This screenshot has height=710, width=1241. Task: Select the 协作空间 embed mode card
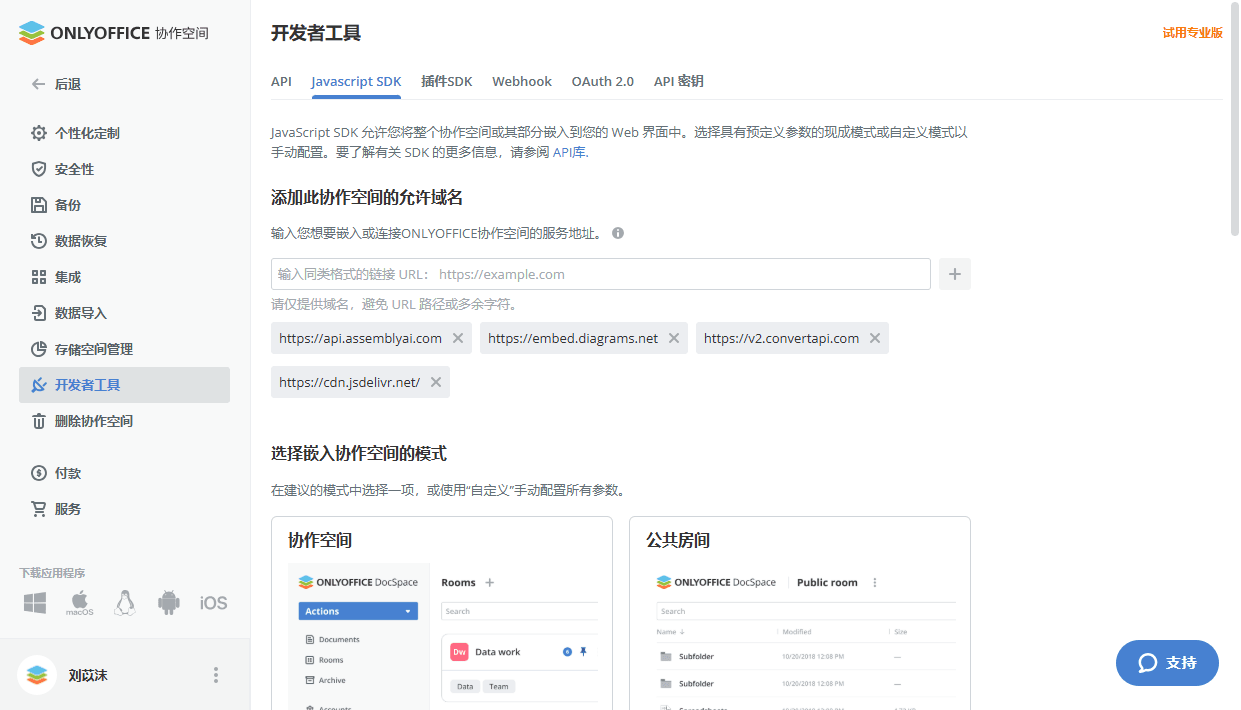(442, 613)
